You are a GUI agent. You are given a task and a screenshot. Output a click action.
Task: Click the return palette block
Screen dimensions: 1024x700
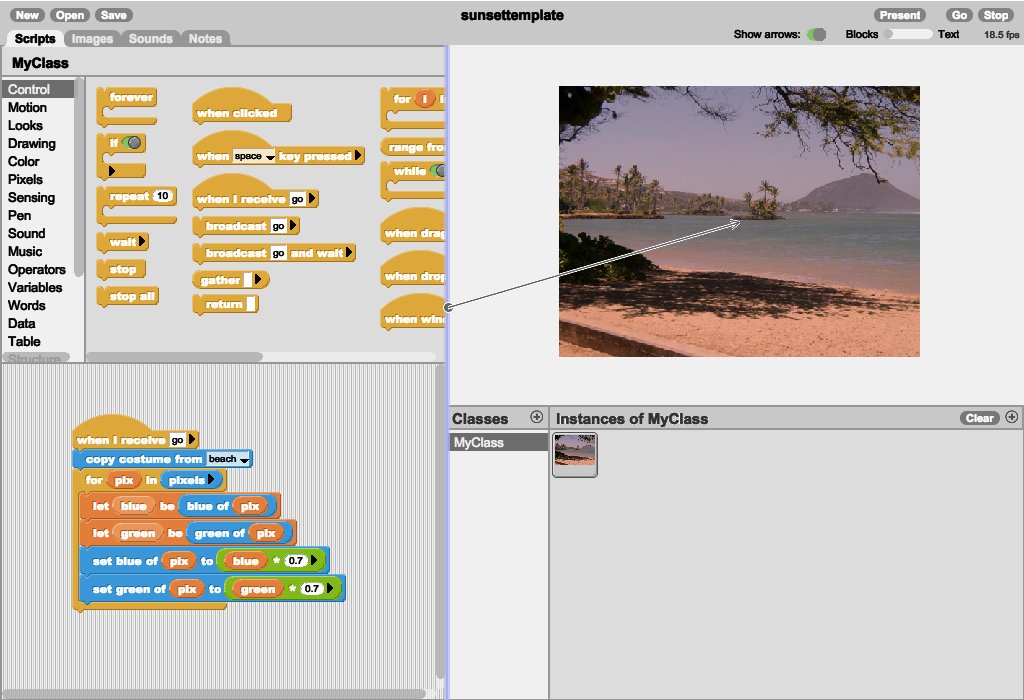223,304
